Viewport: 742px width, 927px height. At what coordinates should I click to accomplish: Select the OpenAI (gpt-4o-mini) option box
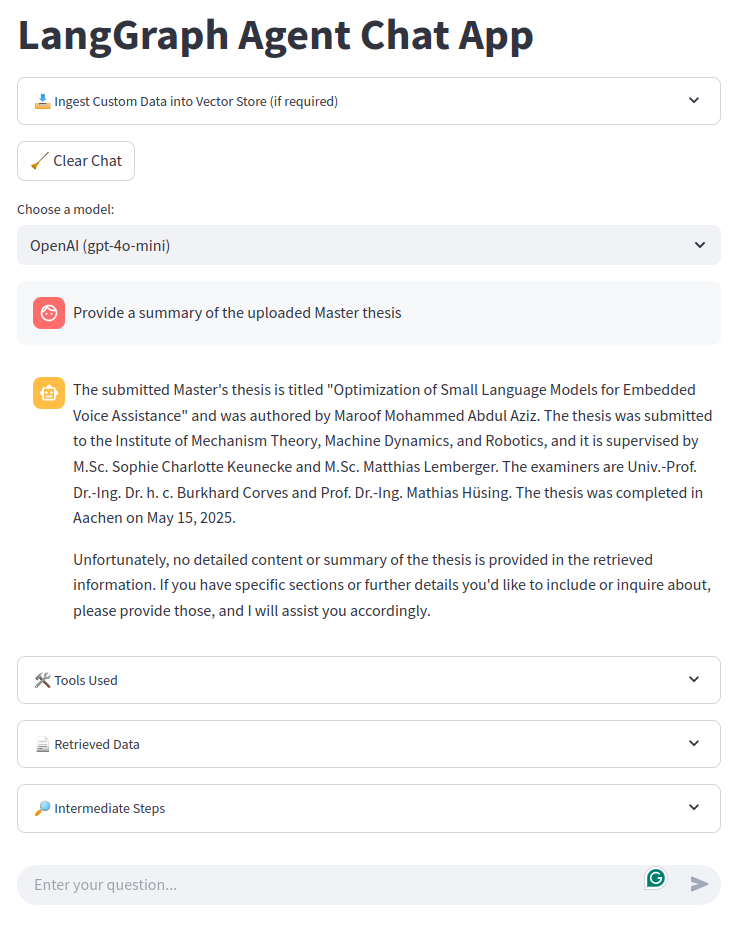click(369, 245)
